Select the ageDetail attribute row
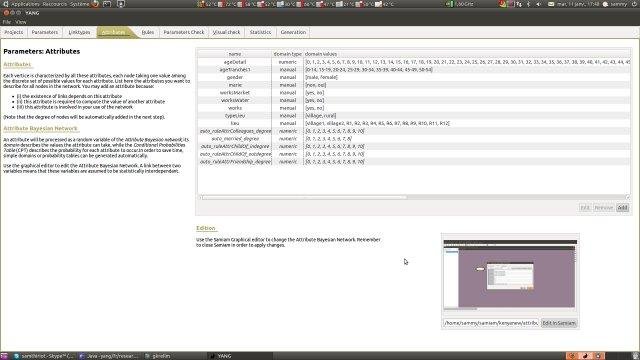Image resolution: width=640 pixels, height=360 pixels. tap(414, 62)
